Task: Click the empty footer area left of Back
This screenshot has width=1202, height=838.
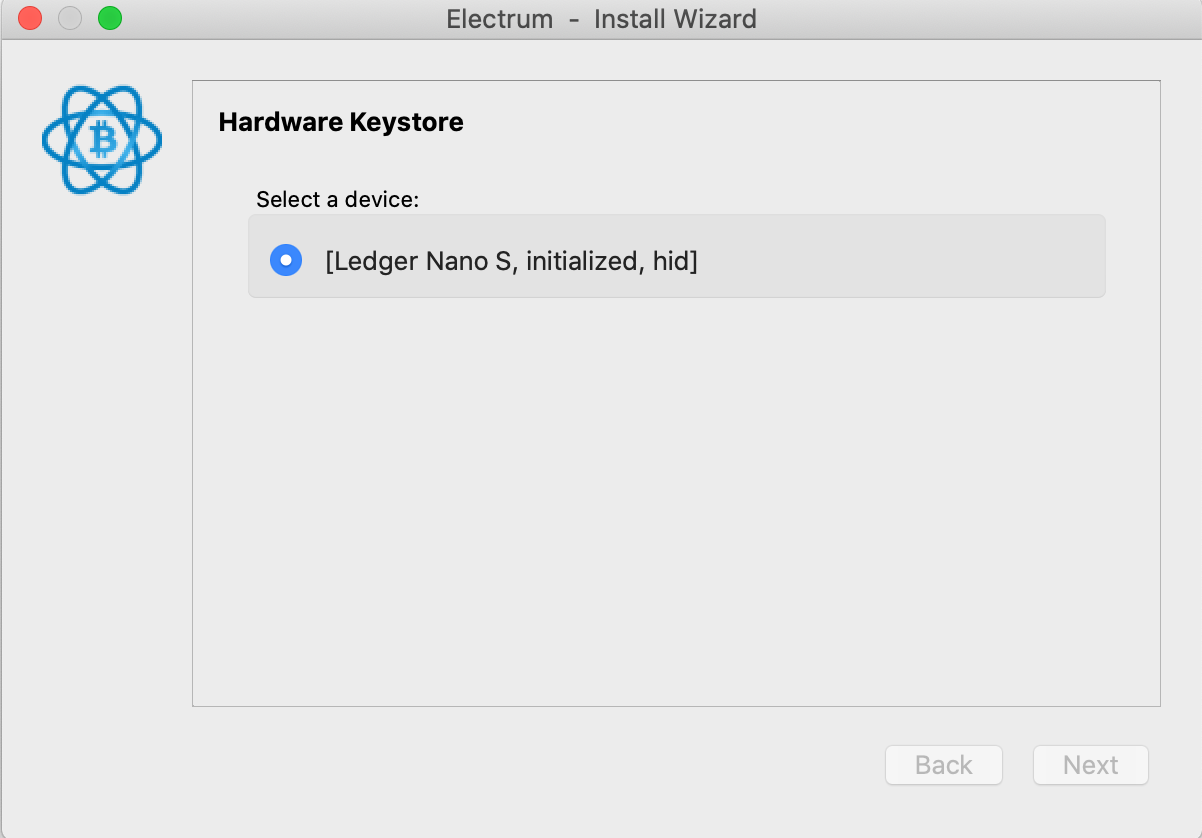Action: (x=500, y=765)
